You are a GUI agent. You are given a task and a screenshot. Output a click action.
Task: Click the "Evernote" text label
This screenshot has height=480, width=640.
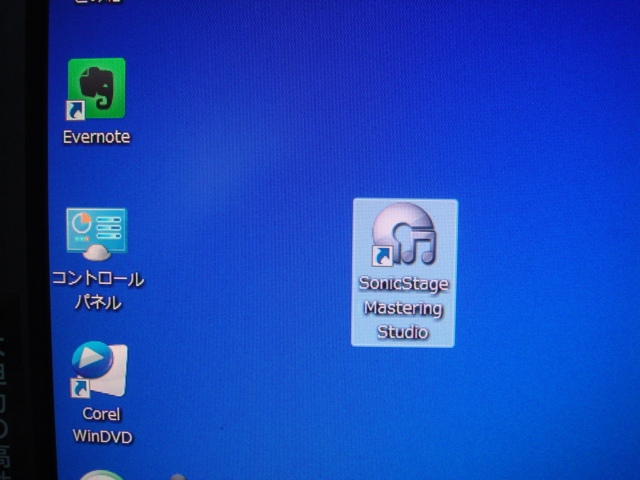click(96, 137)
